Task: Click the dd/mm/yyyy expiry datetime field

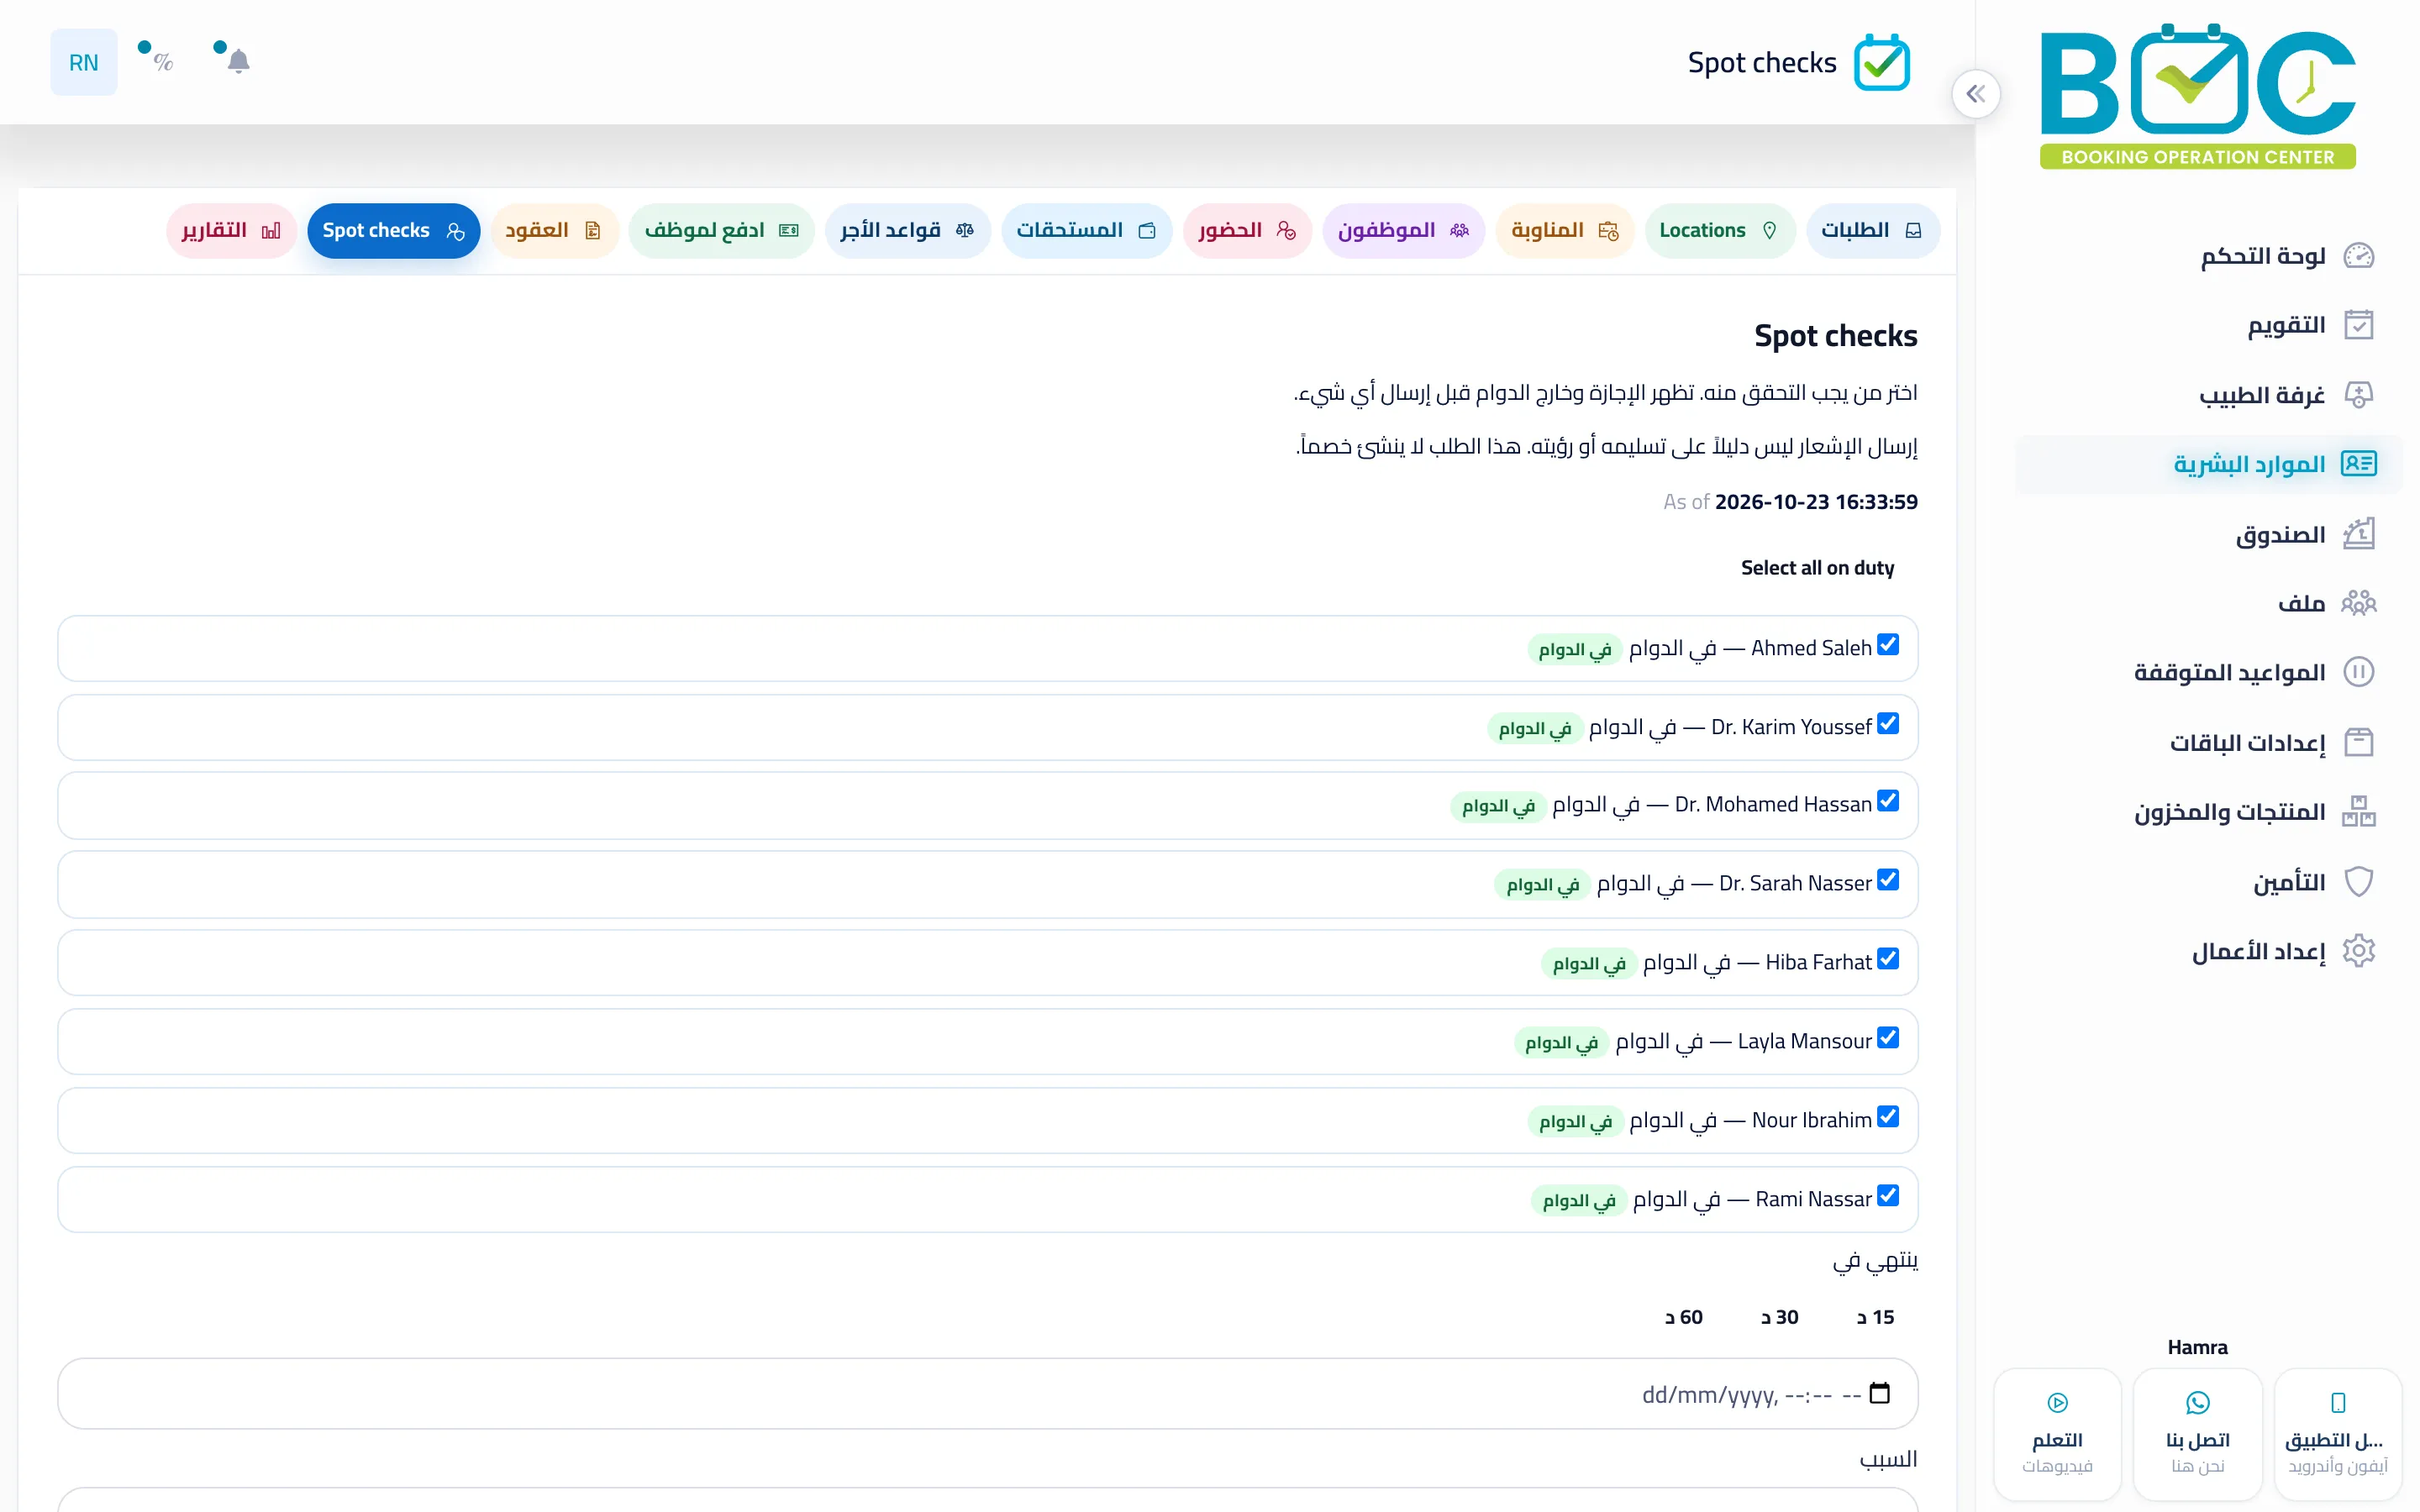Action: coord(987,1394)
